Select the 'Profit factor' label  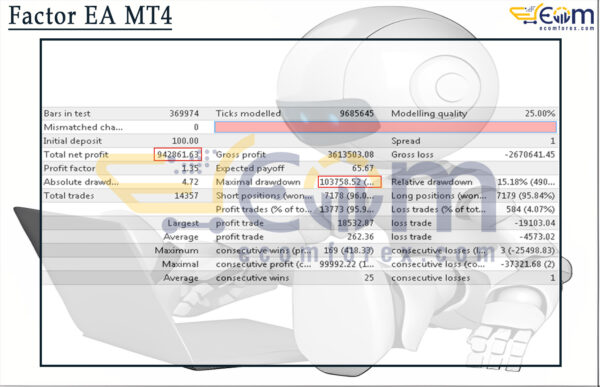(69, 168)
